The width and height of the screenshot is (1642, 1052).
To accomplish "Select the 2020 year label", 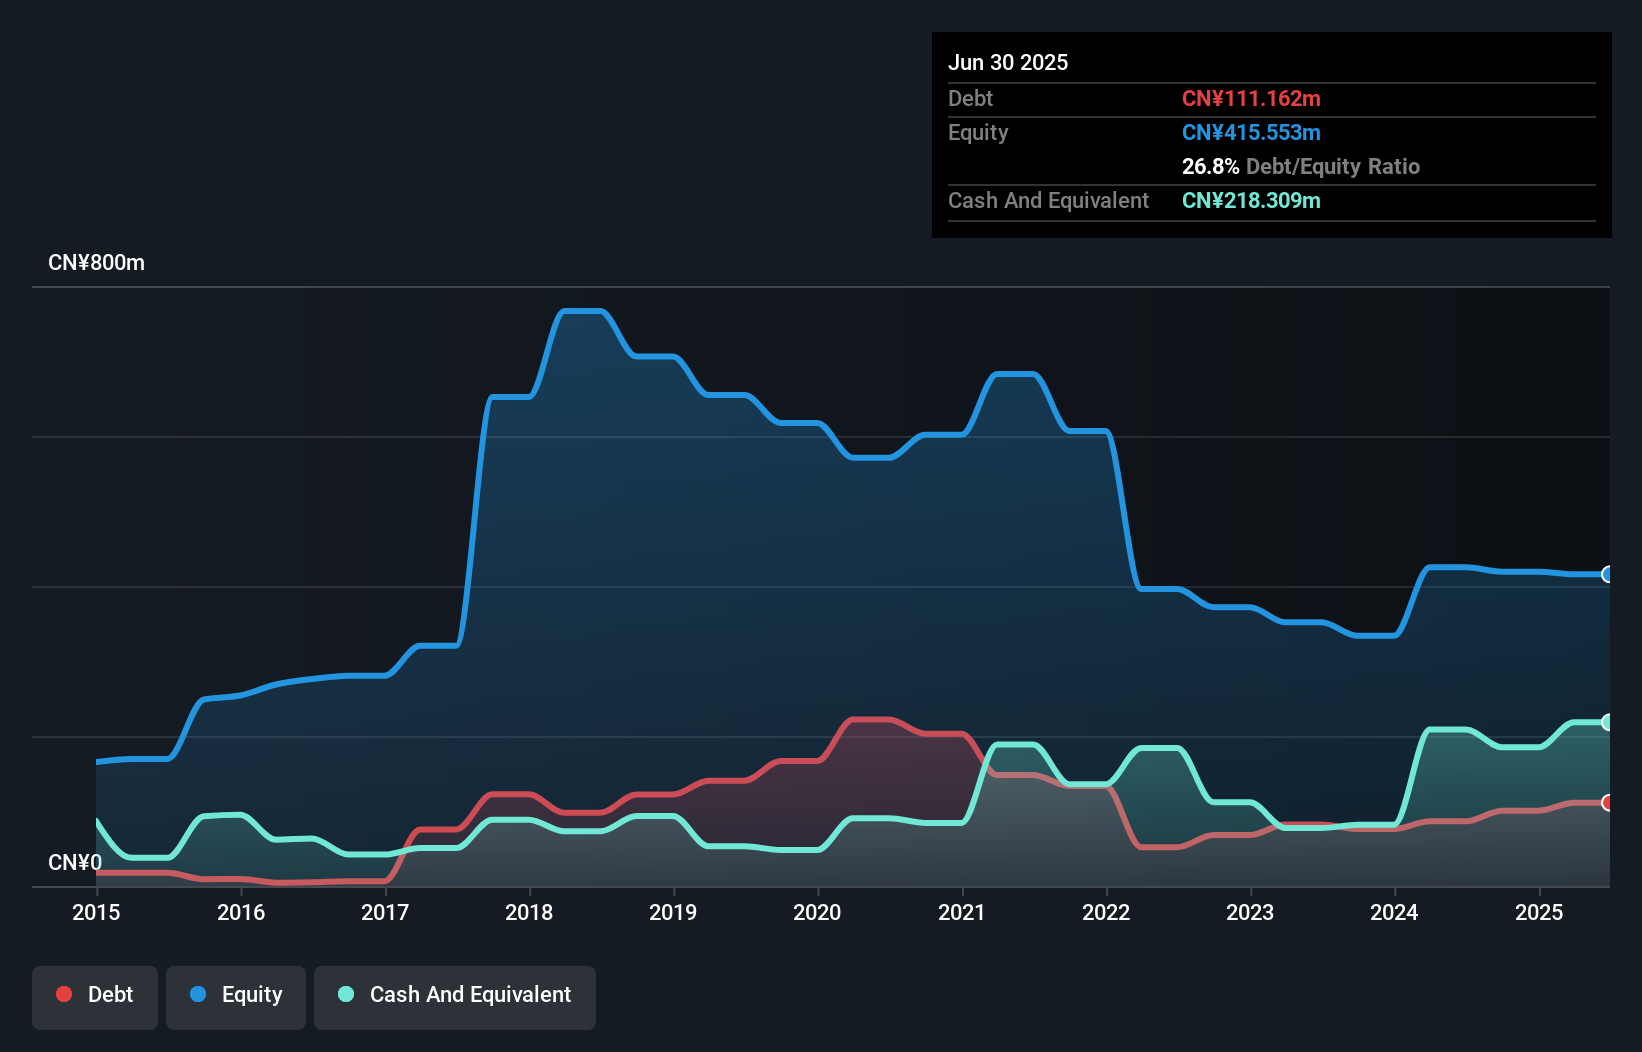I will point(817,912).
